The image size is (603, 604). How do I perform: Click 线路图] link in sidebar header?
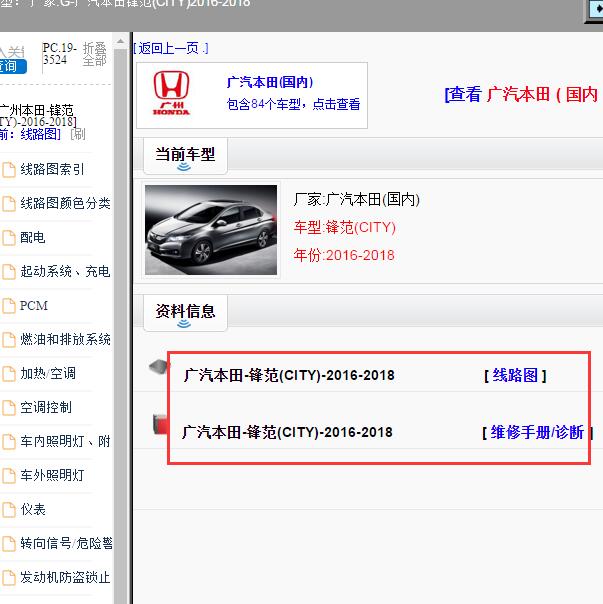[x=40, y=134]
